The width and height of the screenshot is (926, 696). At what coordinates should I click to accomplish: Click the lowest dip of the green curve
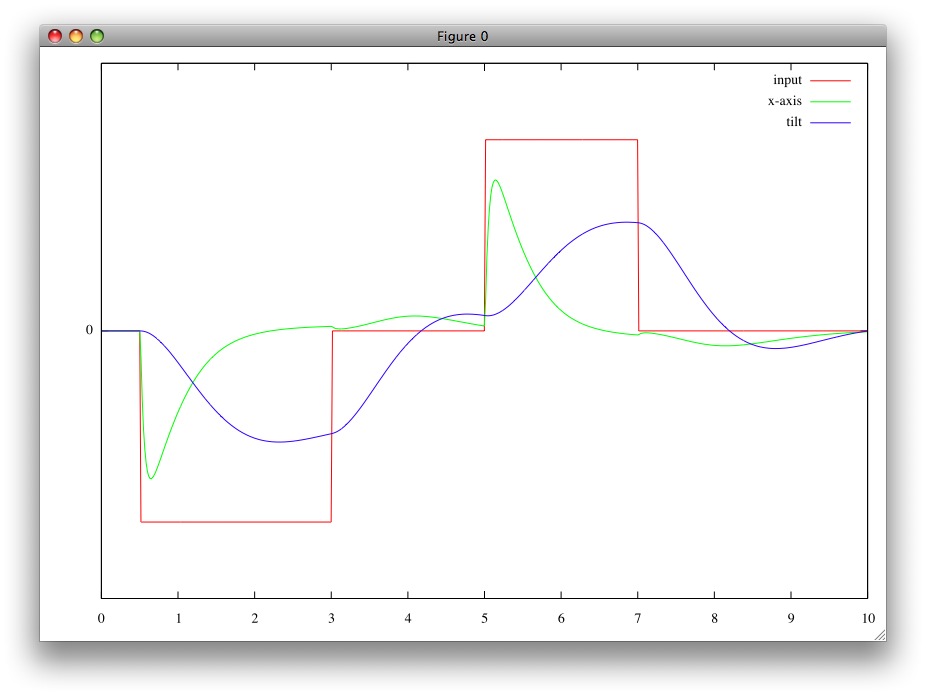[x=151, y=478]
